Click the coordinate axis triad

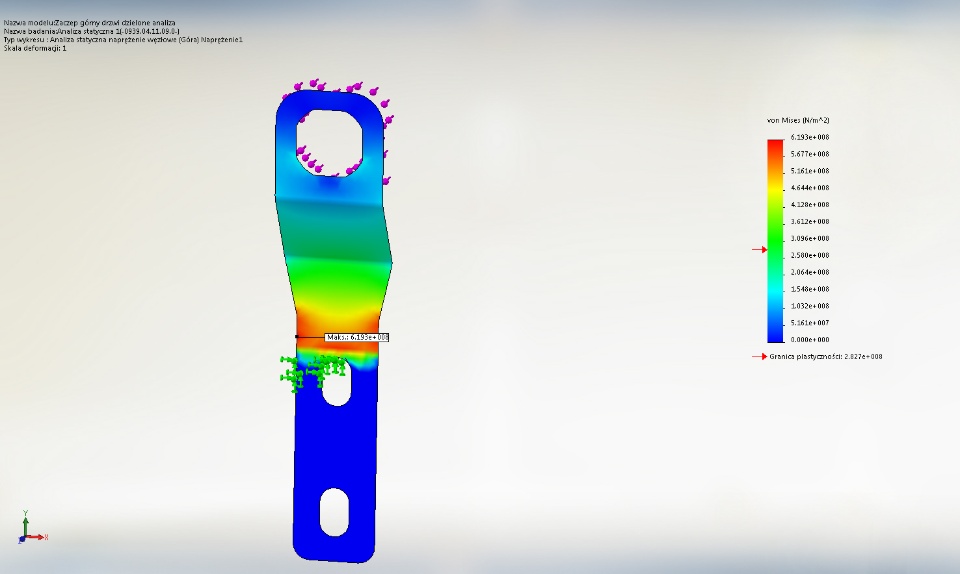(x=32, y=527)
